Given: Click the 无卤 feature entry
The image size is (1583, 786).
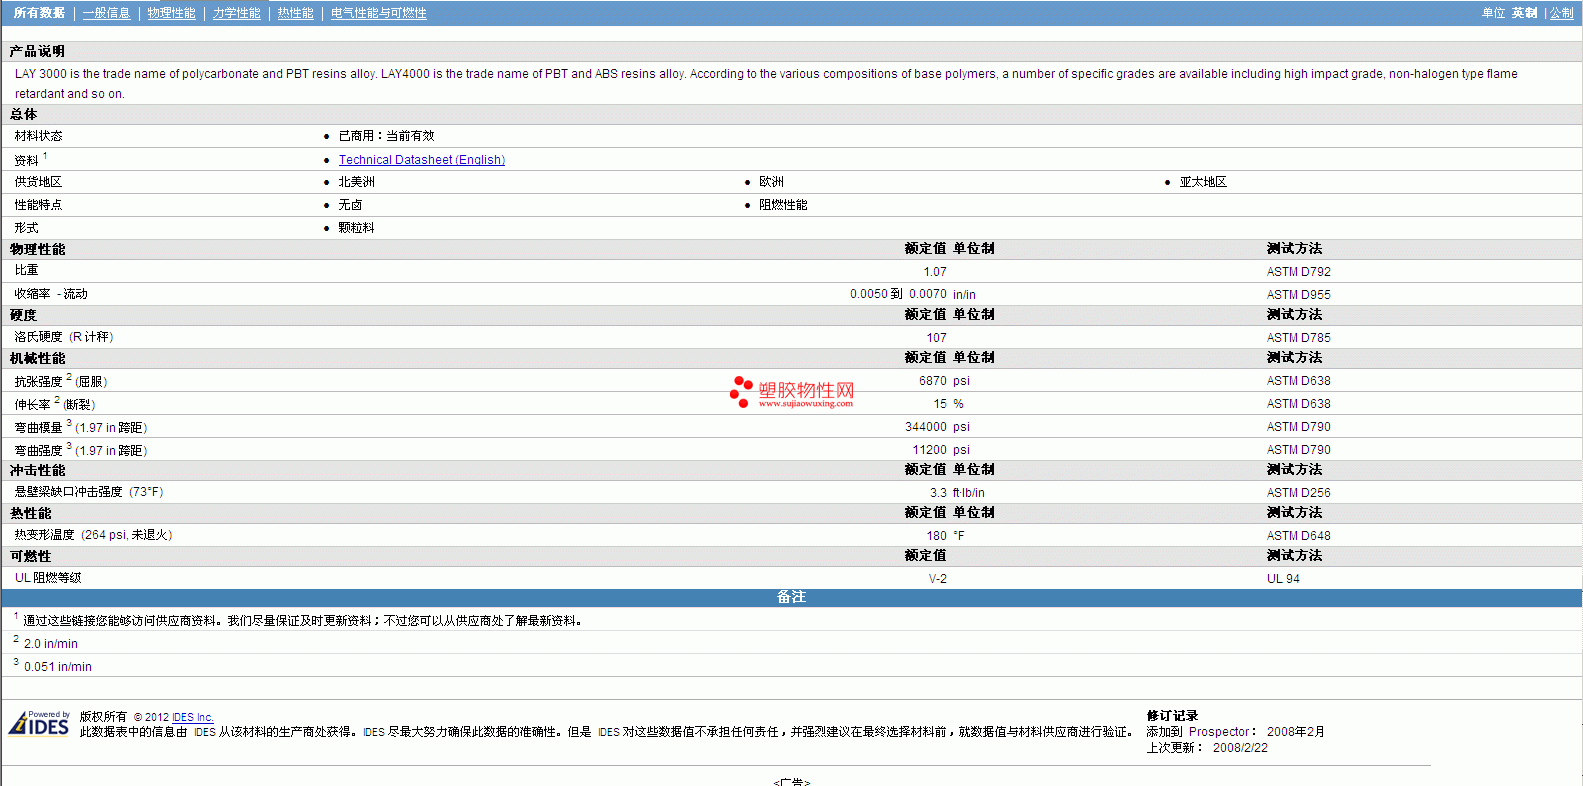Looking at the screenshot, I should click(350, 205).
